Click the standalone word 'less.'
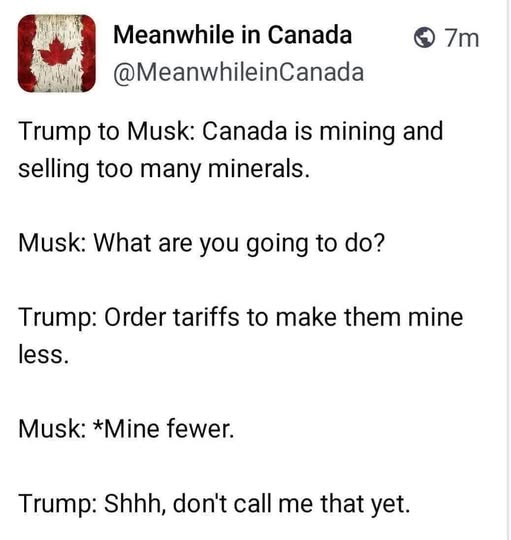This screenshot has height=540, width=511. coord(44,354)
